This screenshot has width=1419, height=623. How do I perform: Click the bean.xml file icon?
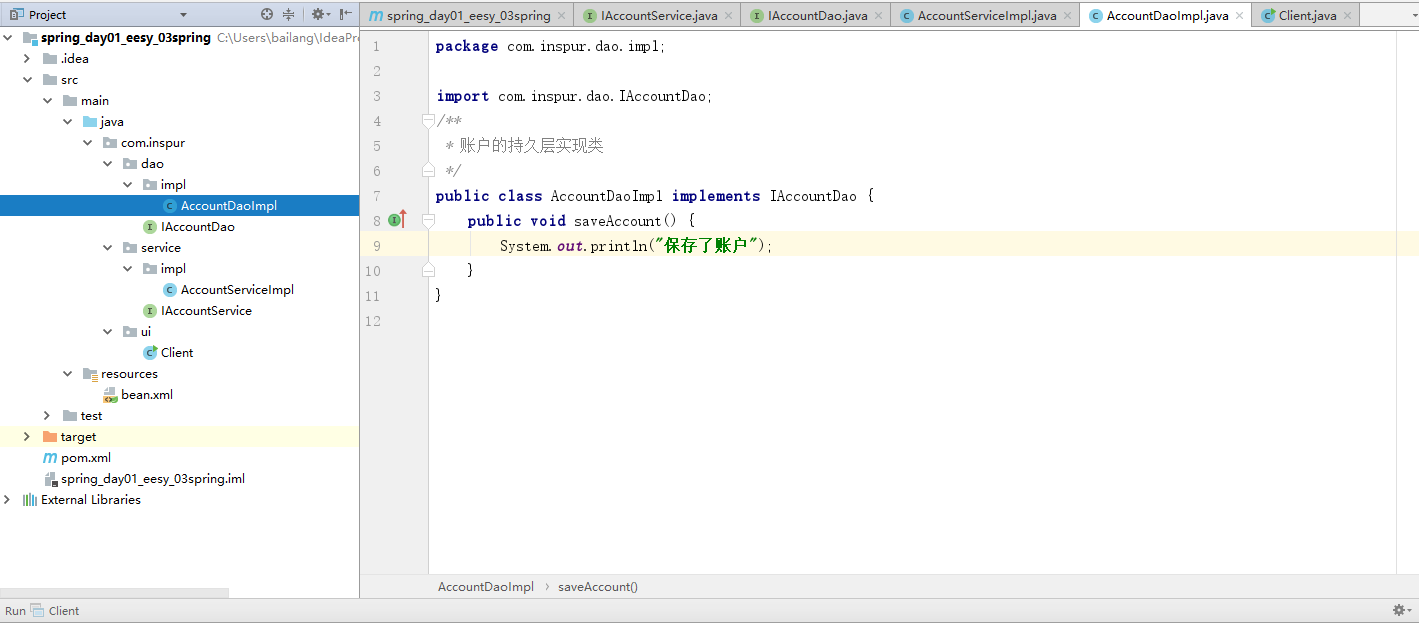110,395
